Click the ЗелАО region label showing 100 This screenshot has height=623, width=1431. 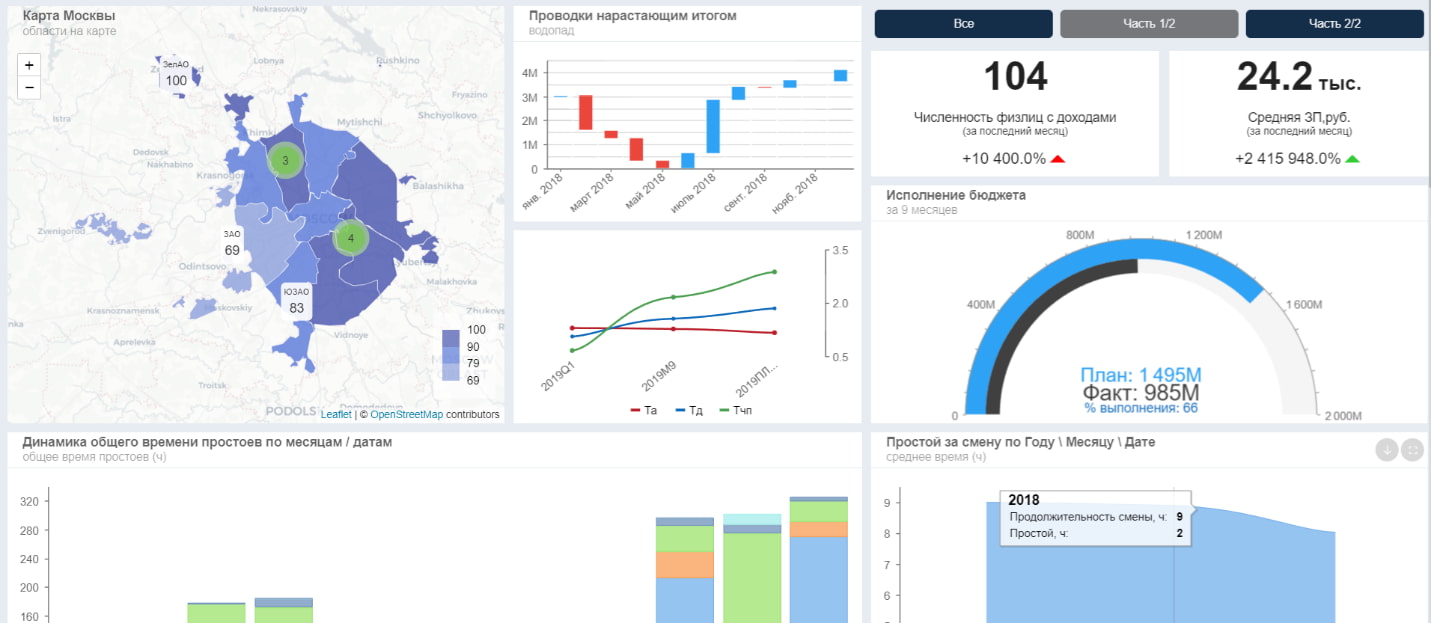(x=176, y=74)
